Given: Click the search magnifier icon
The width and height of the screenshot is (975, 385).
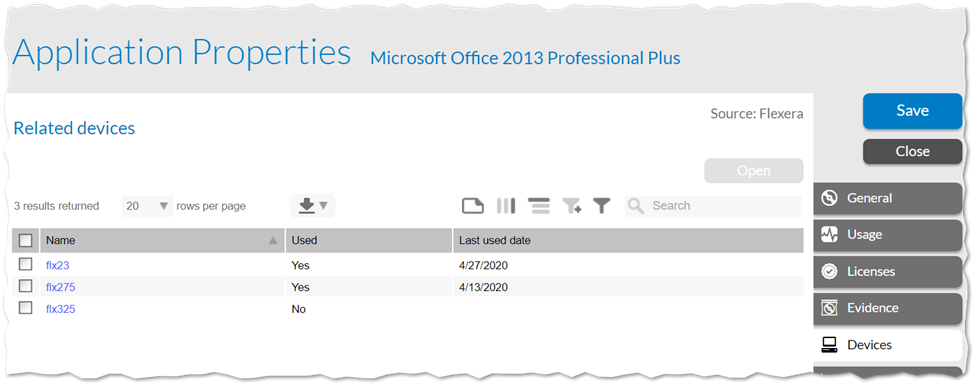Looking at the screenshot, I should 635,206.
